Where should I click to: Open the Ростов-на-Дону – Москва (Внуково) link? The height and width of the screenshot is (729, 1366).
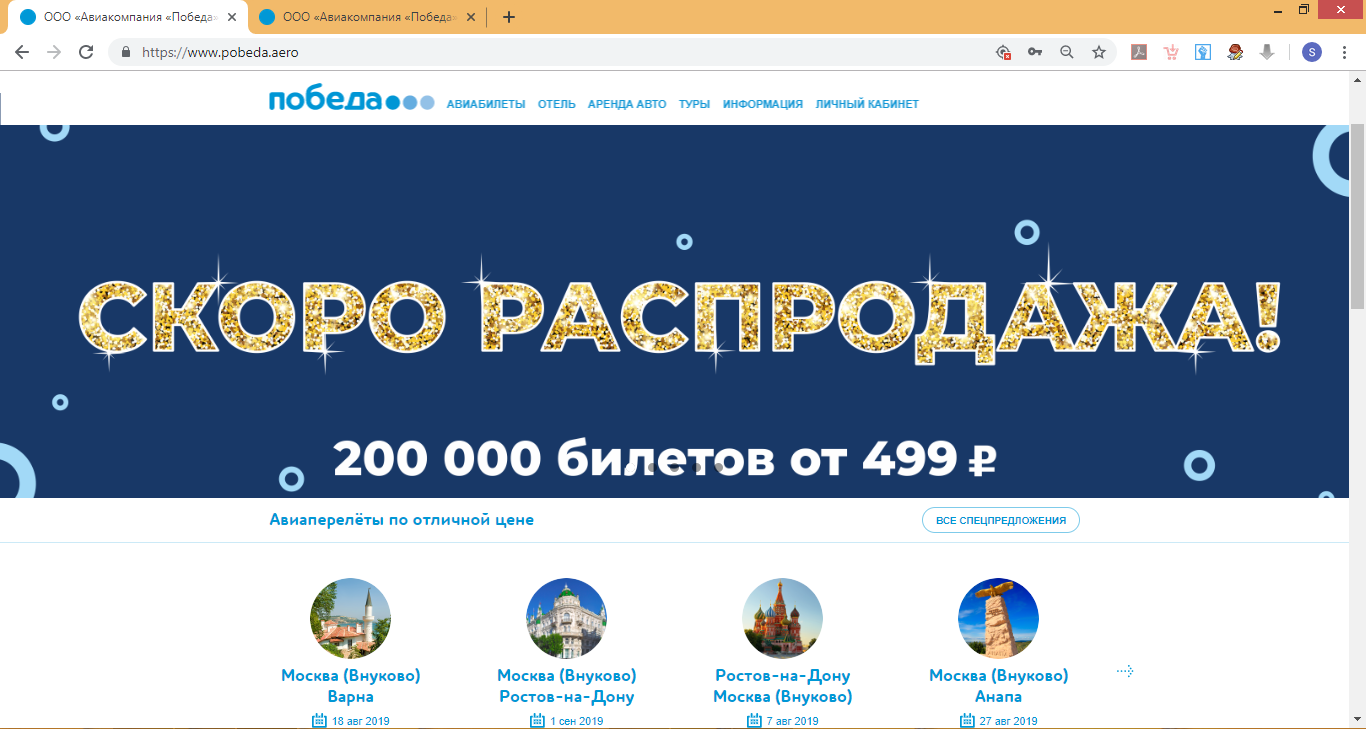click(x=783, y=686)
